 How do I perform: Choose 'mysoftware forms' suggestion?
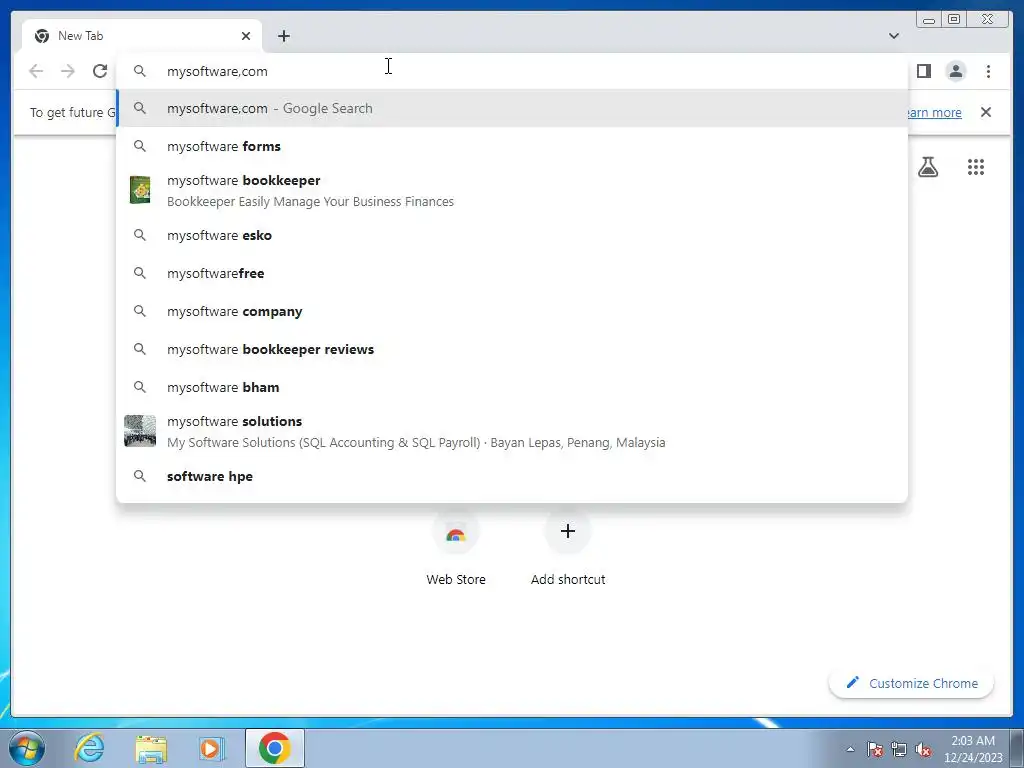(x=512, y=146)
